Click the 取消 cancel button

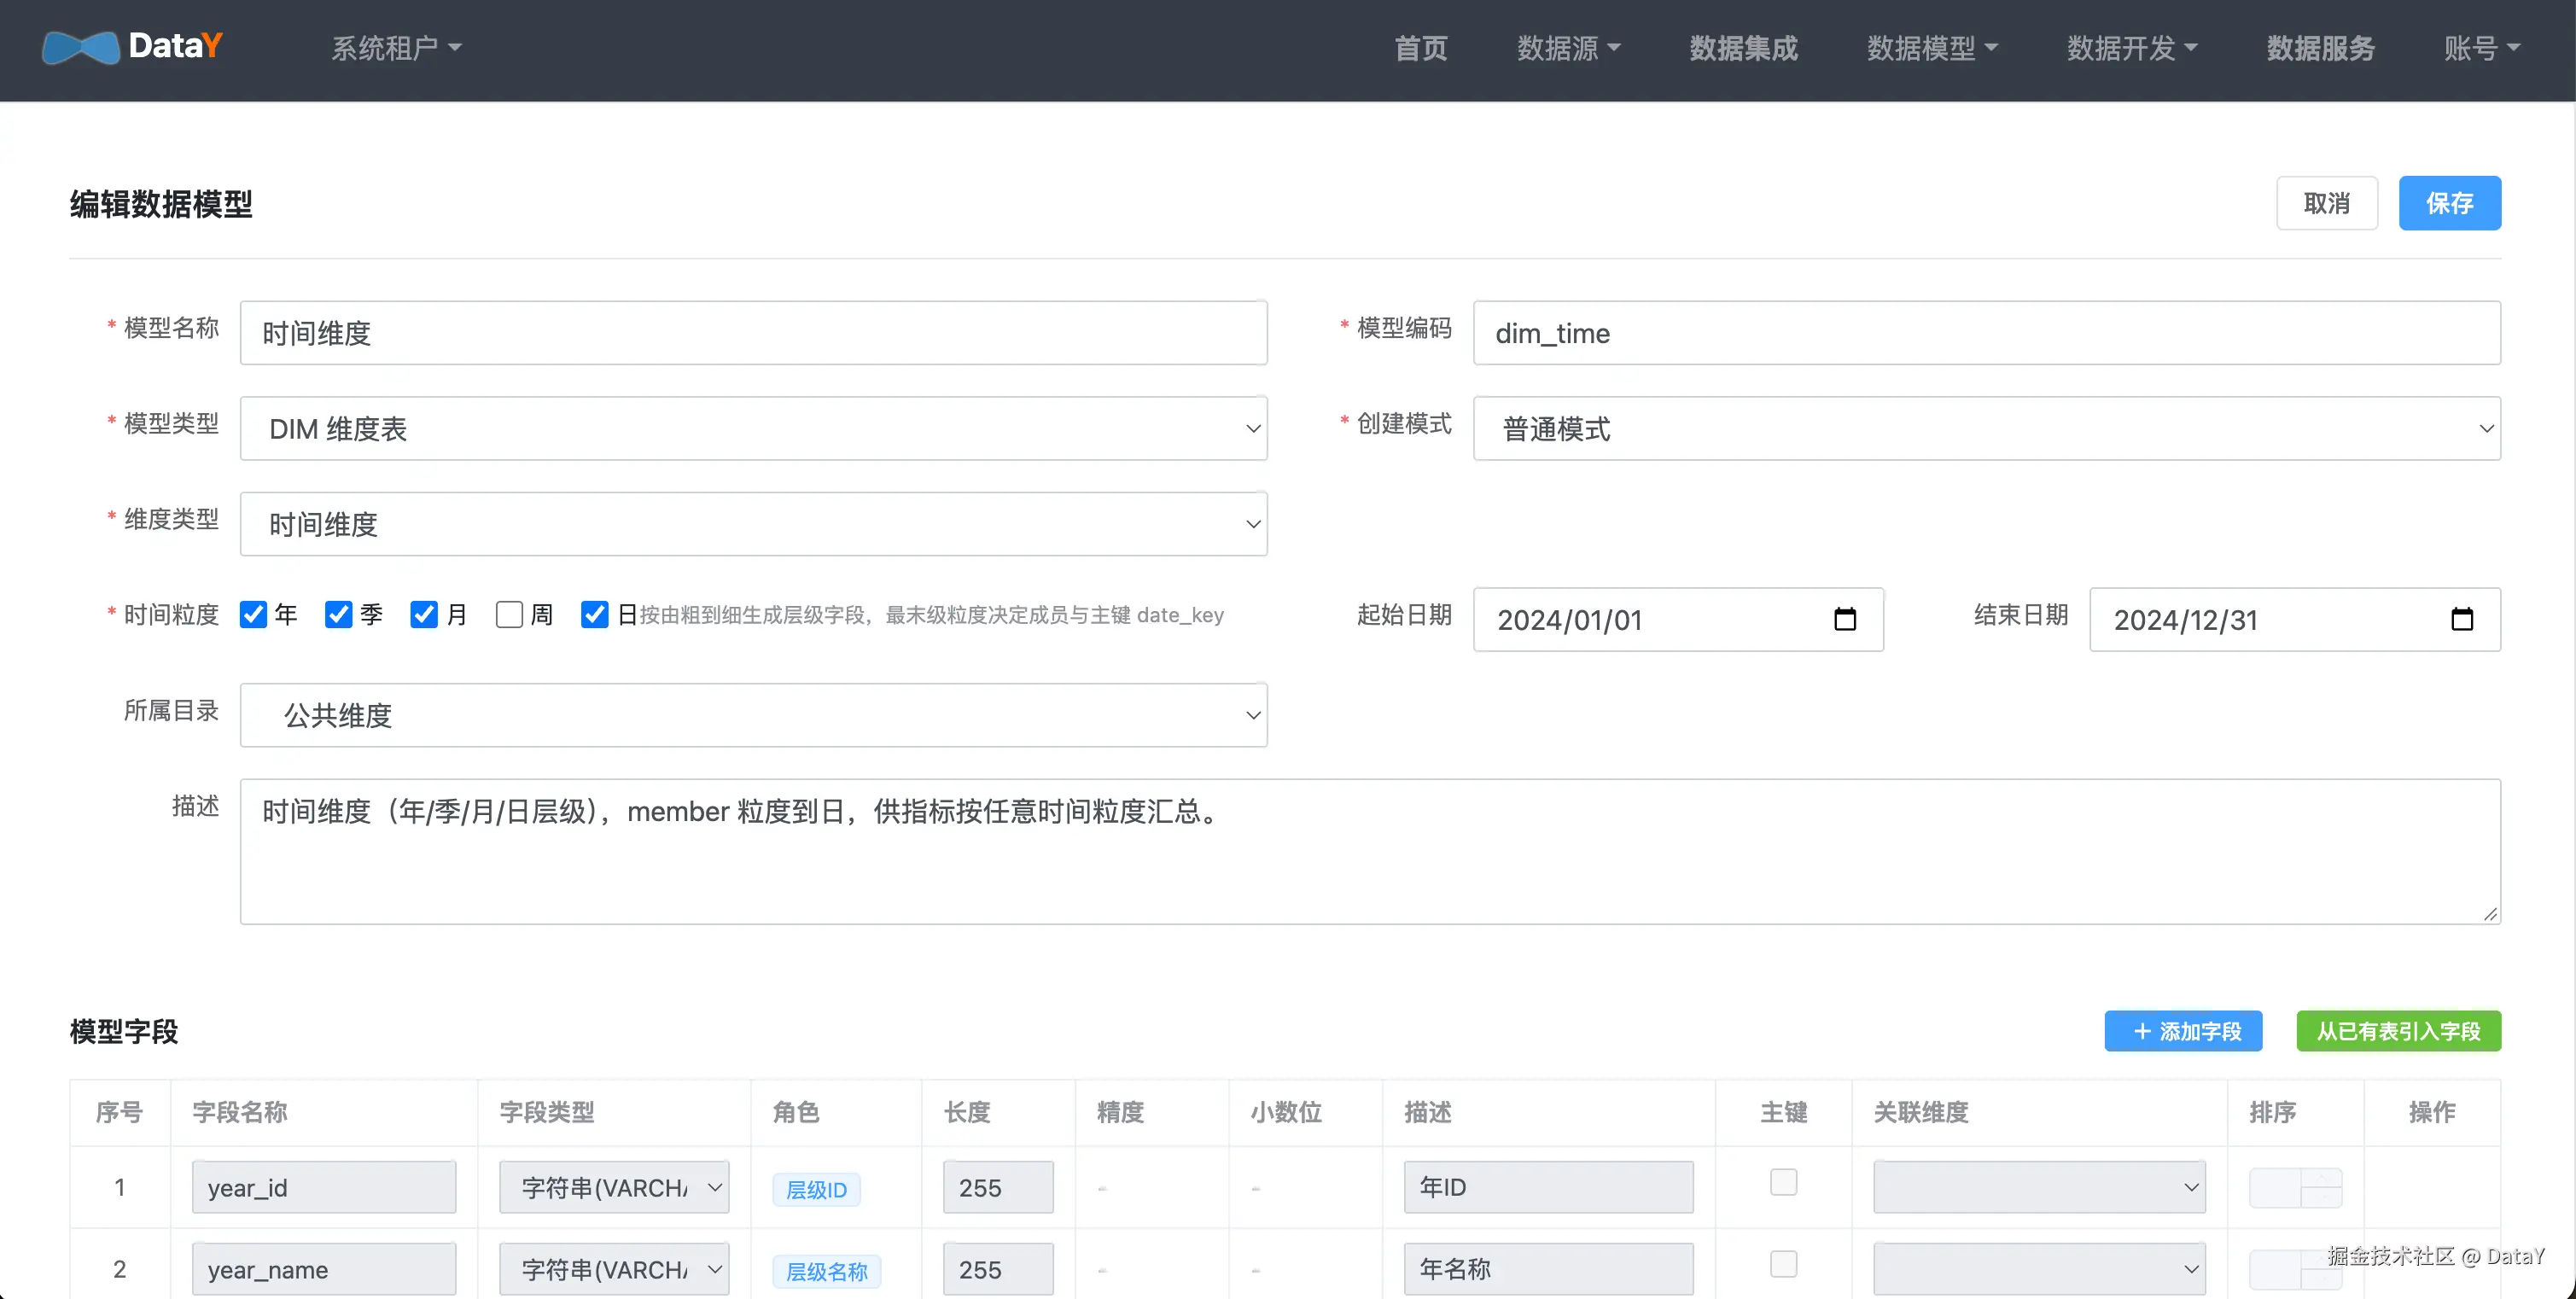2326,203
